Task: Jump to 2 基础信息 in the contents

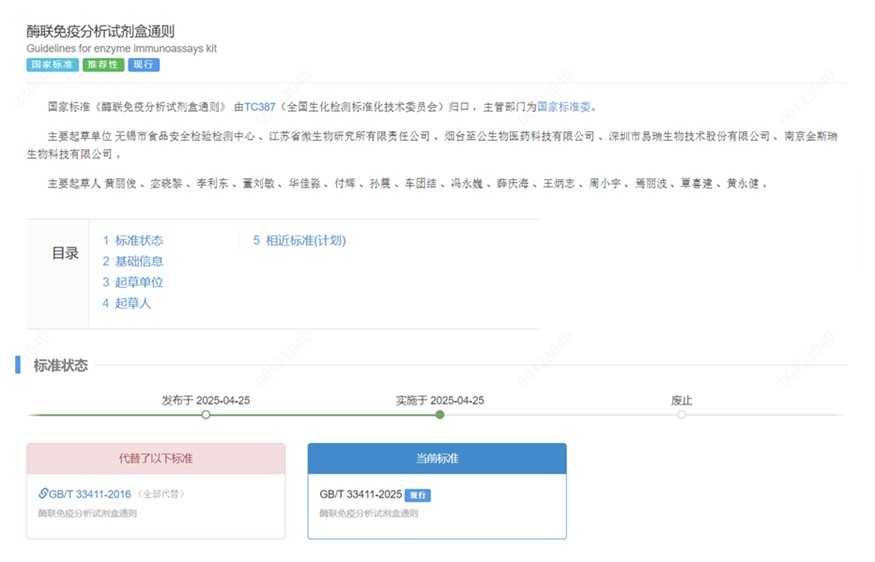Action: click(132, 261)
